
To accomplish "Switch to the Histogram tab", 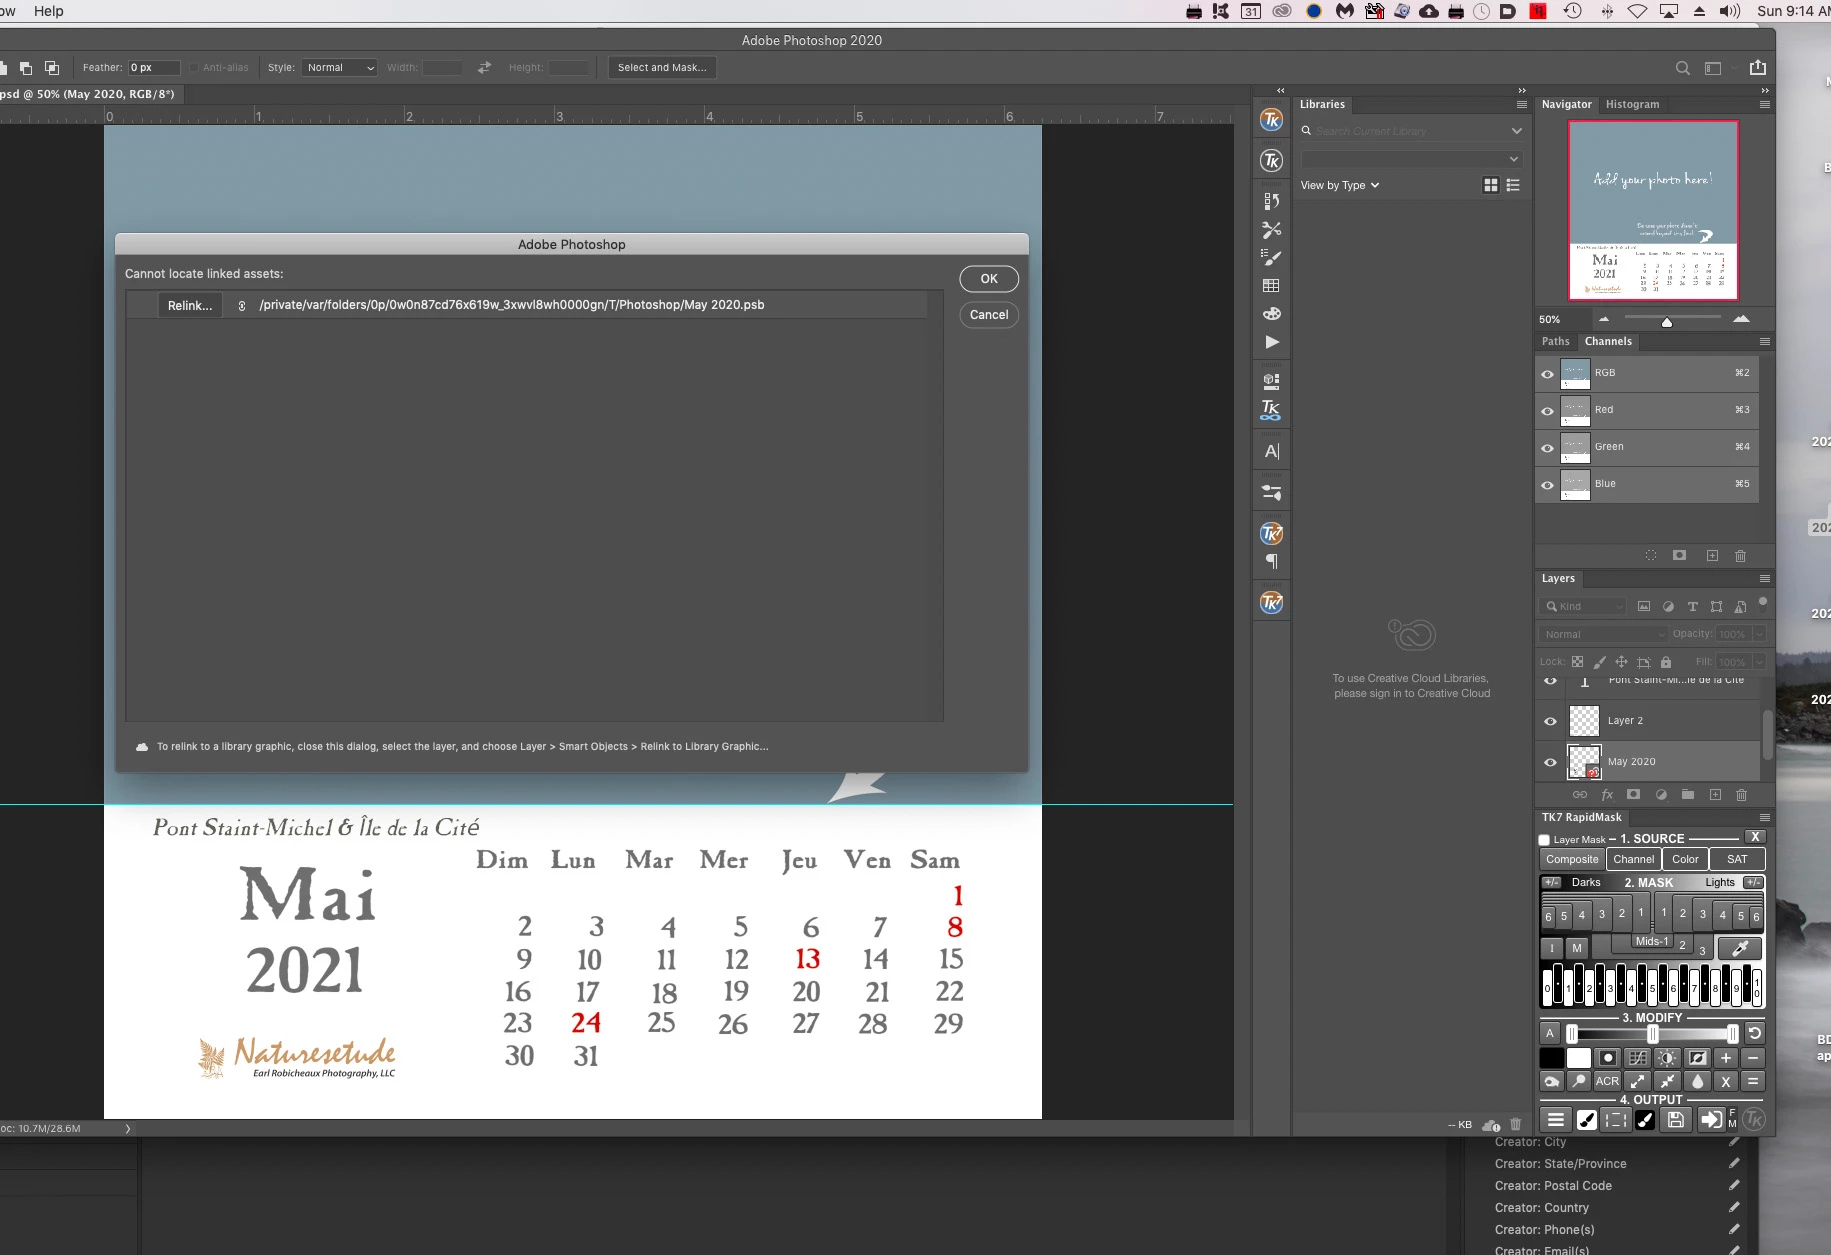I will tap(1632, 104).
